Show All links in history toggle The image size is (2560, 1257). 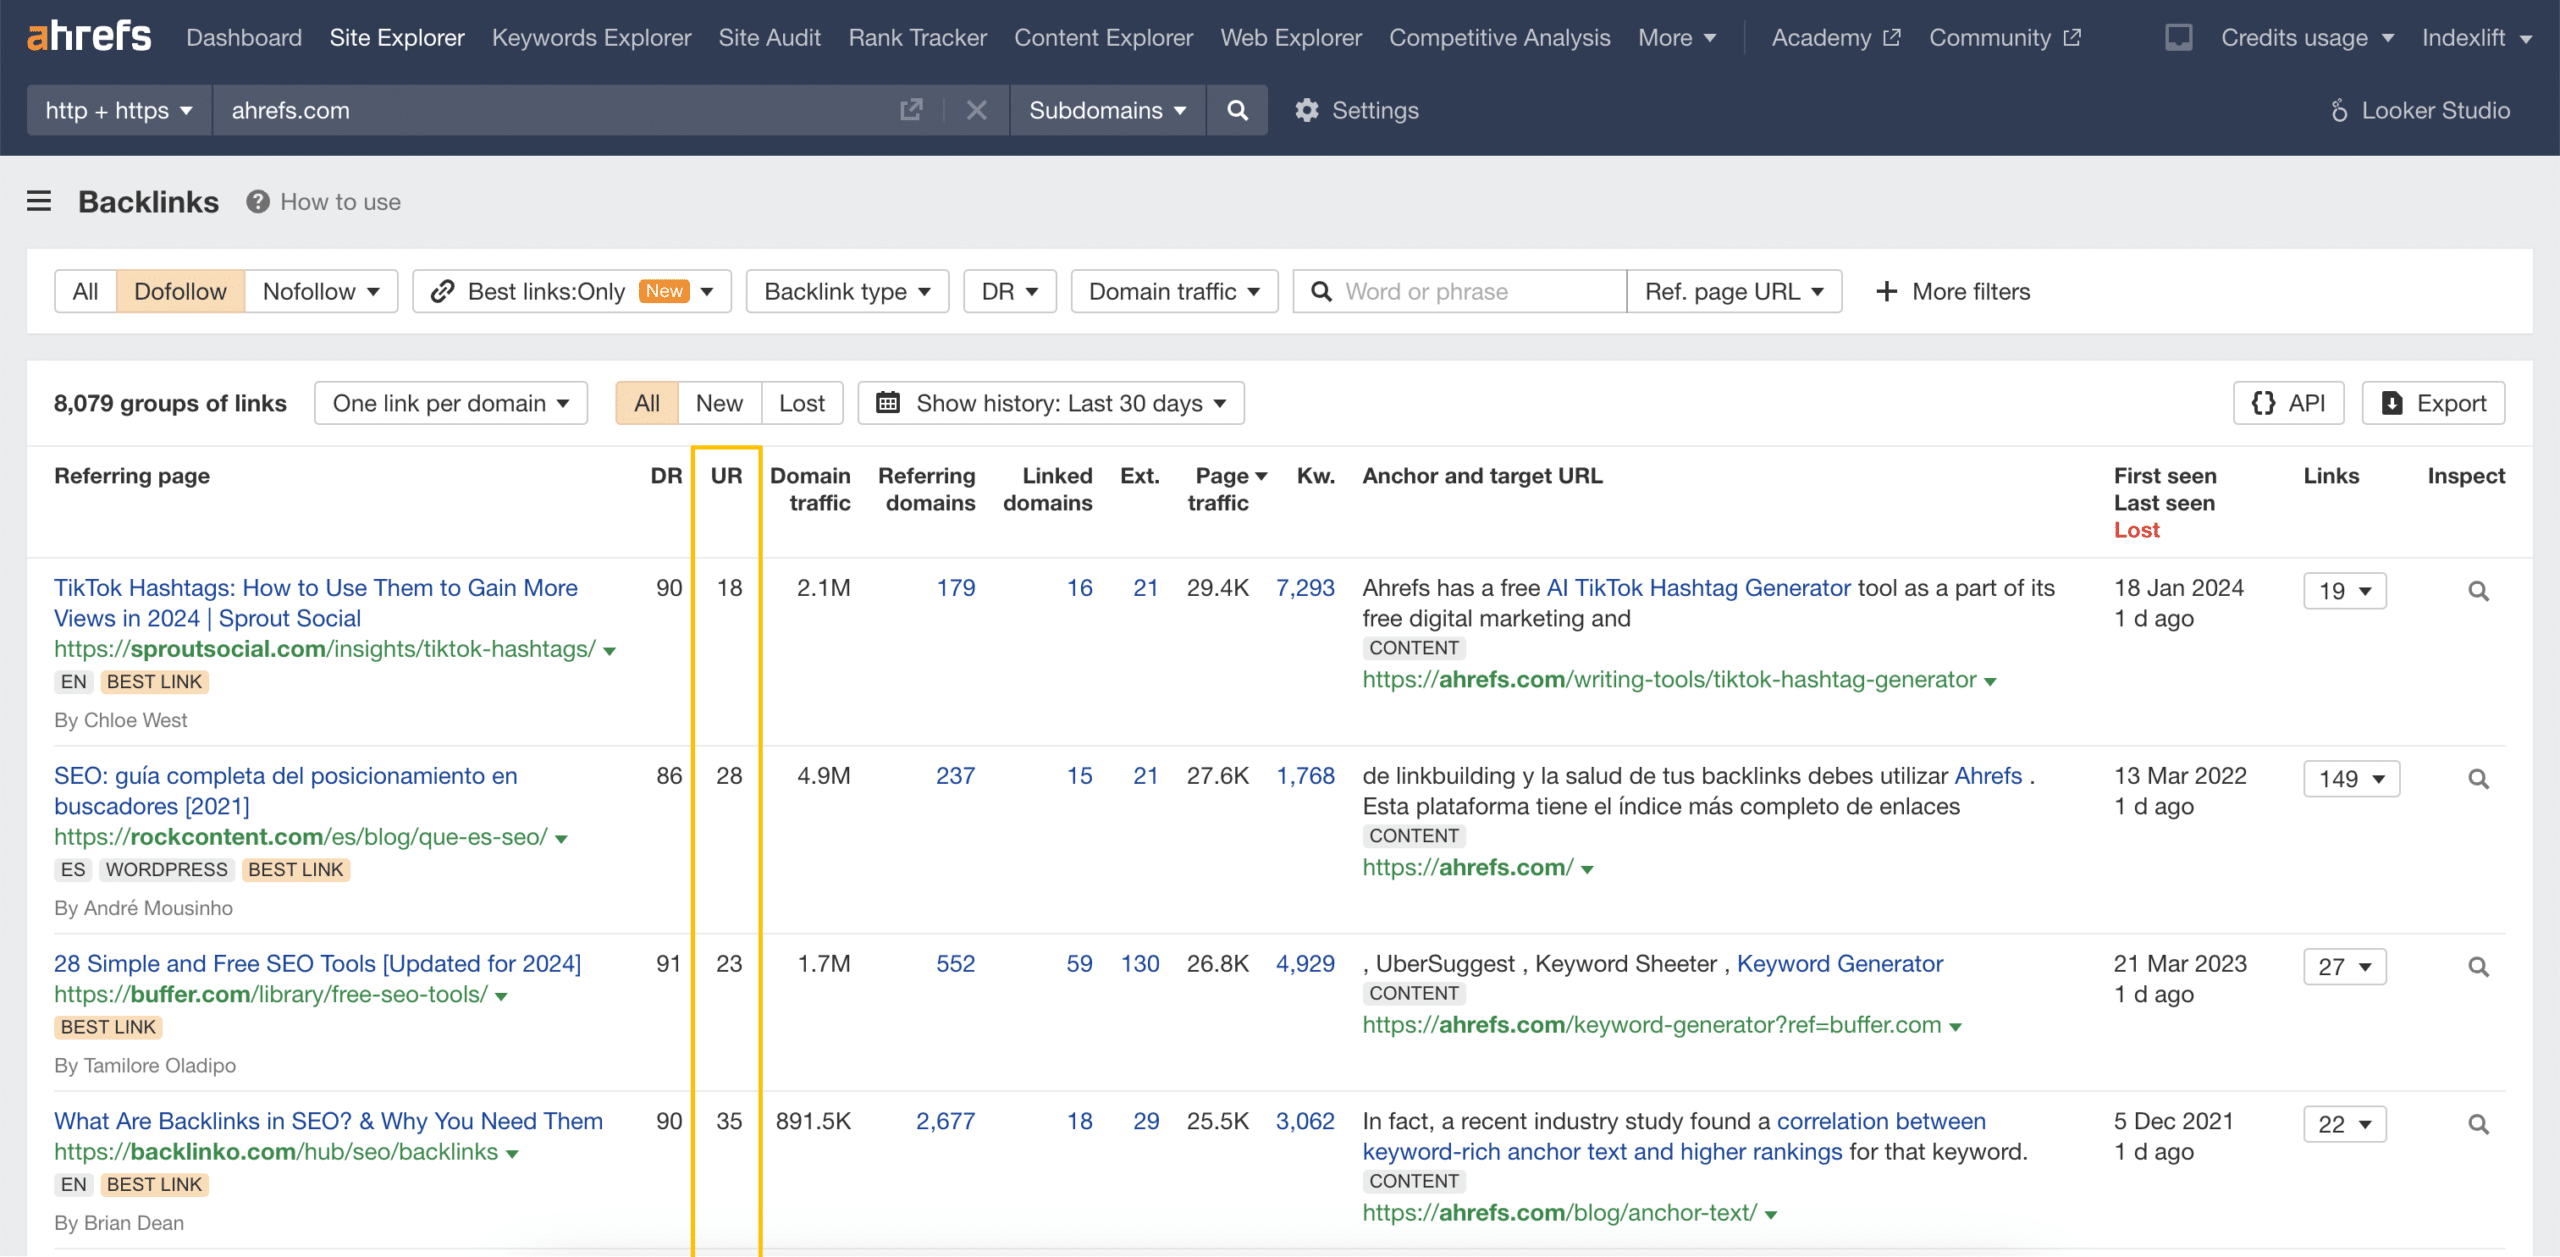pos(647,403)
